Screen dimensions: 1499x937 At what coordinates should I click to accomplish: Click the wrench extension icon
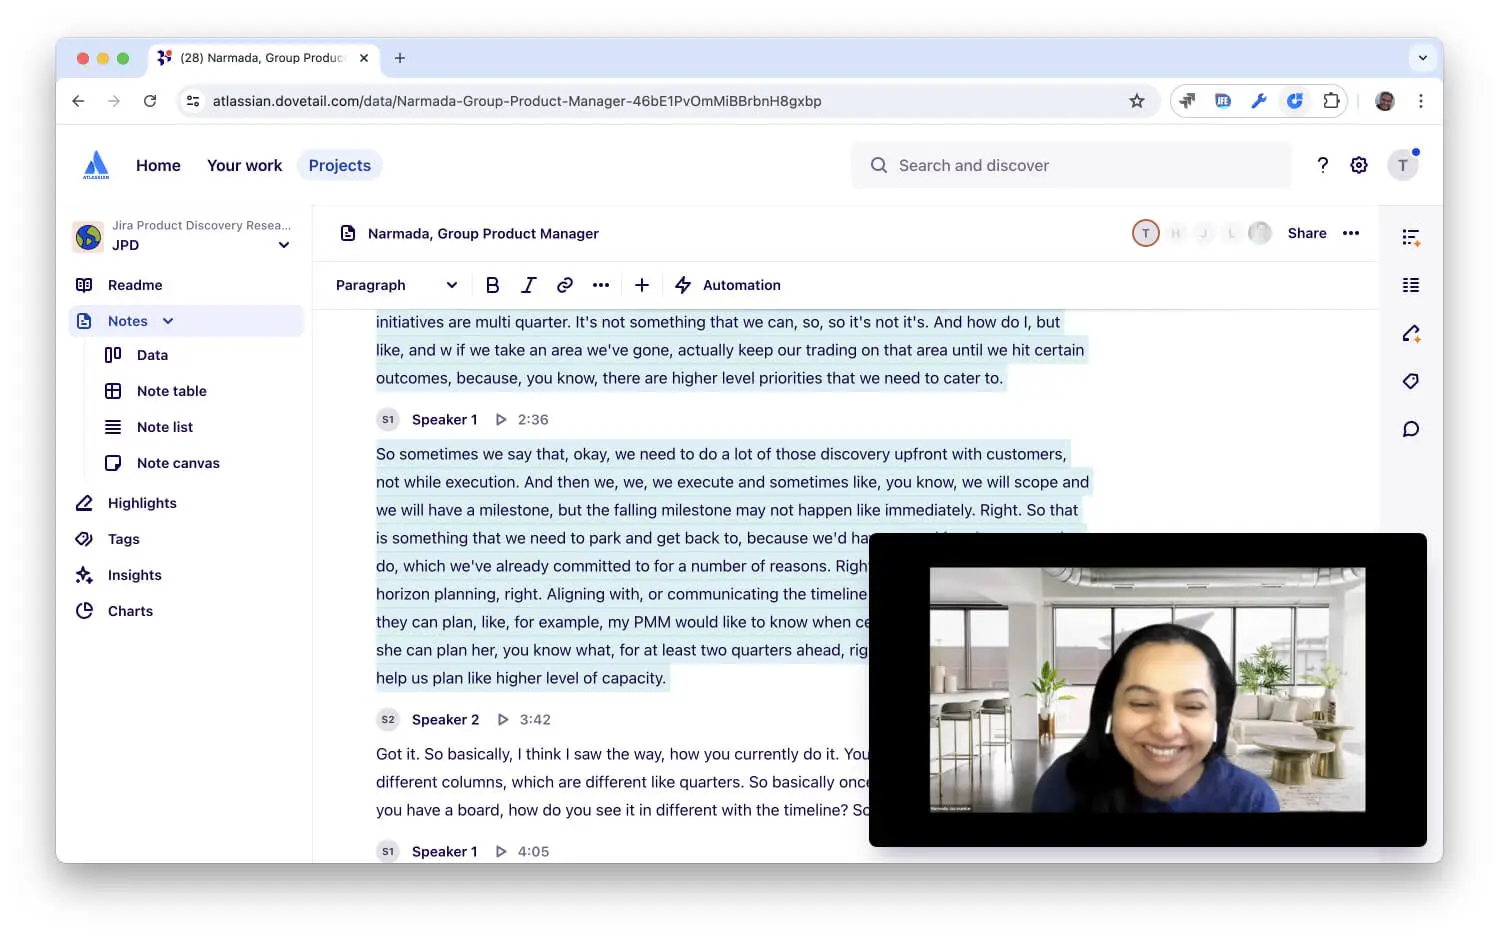(1259, 101)
